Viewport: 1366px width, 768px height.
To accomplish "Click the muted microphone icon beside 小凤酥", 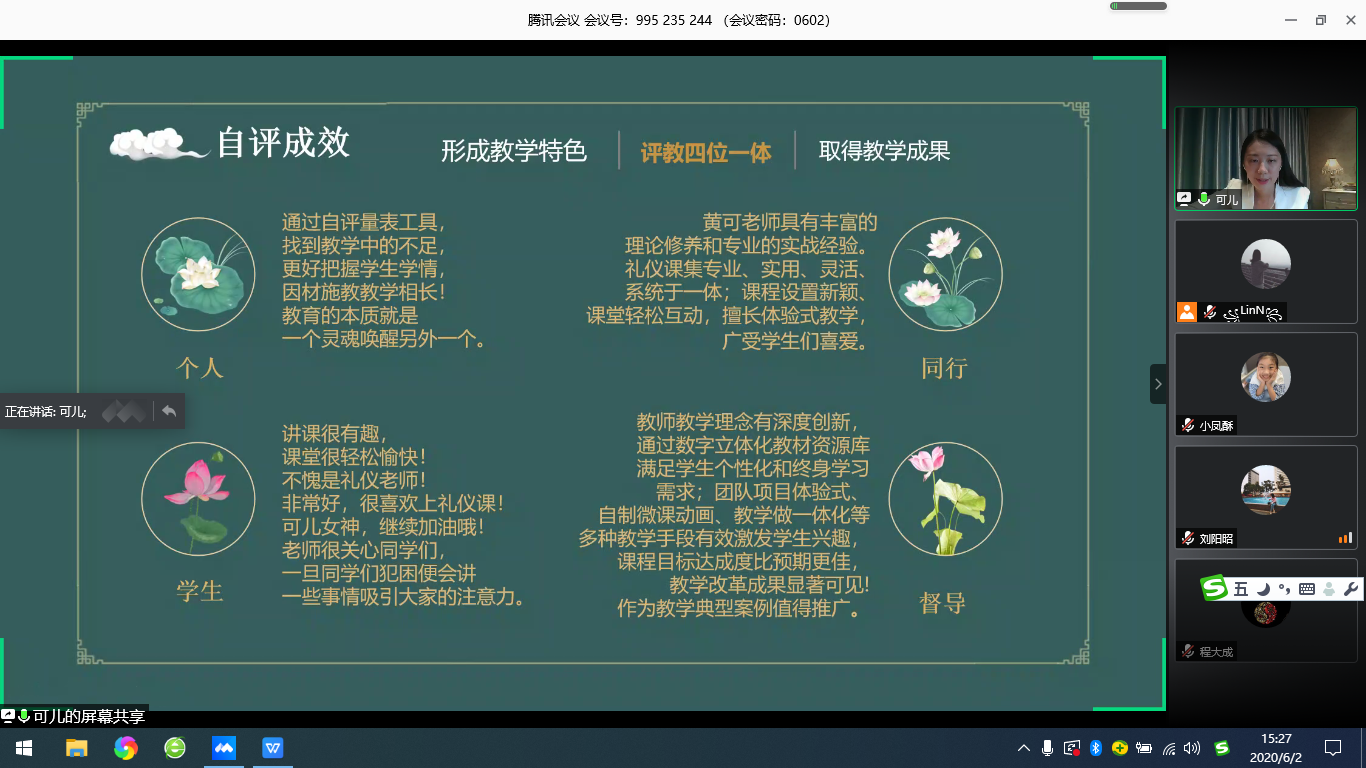I will click(1188, 426).
